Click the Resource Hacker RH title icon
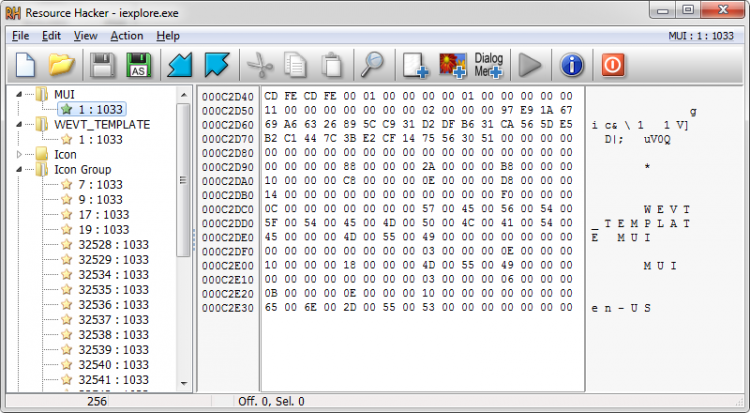 (13, 13)
